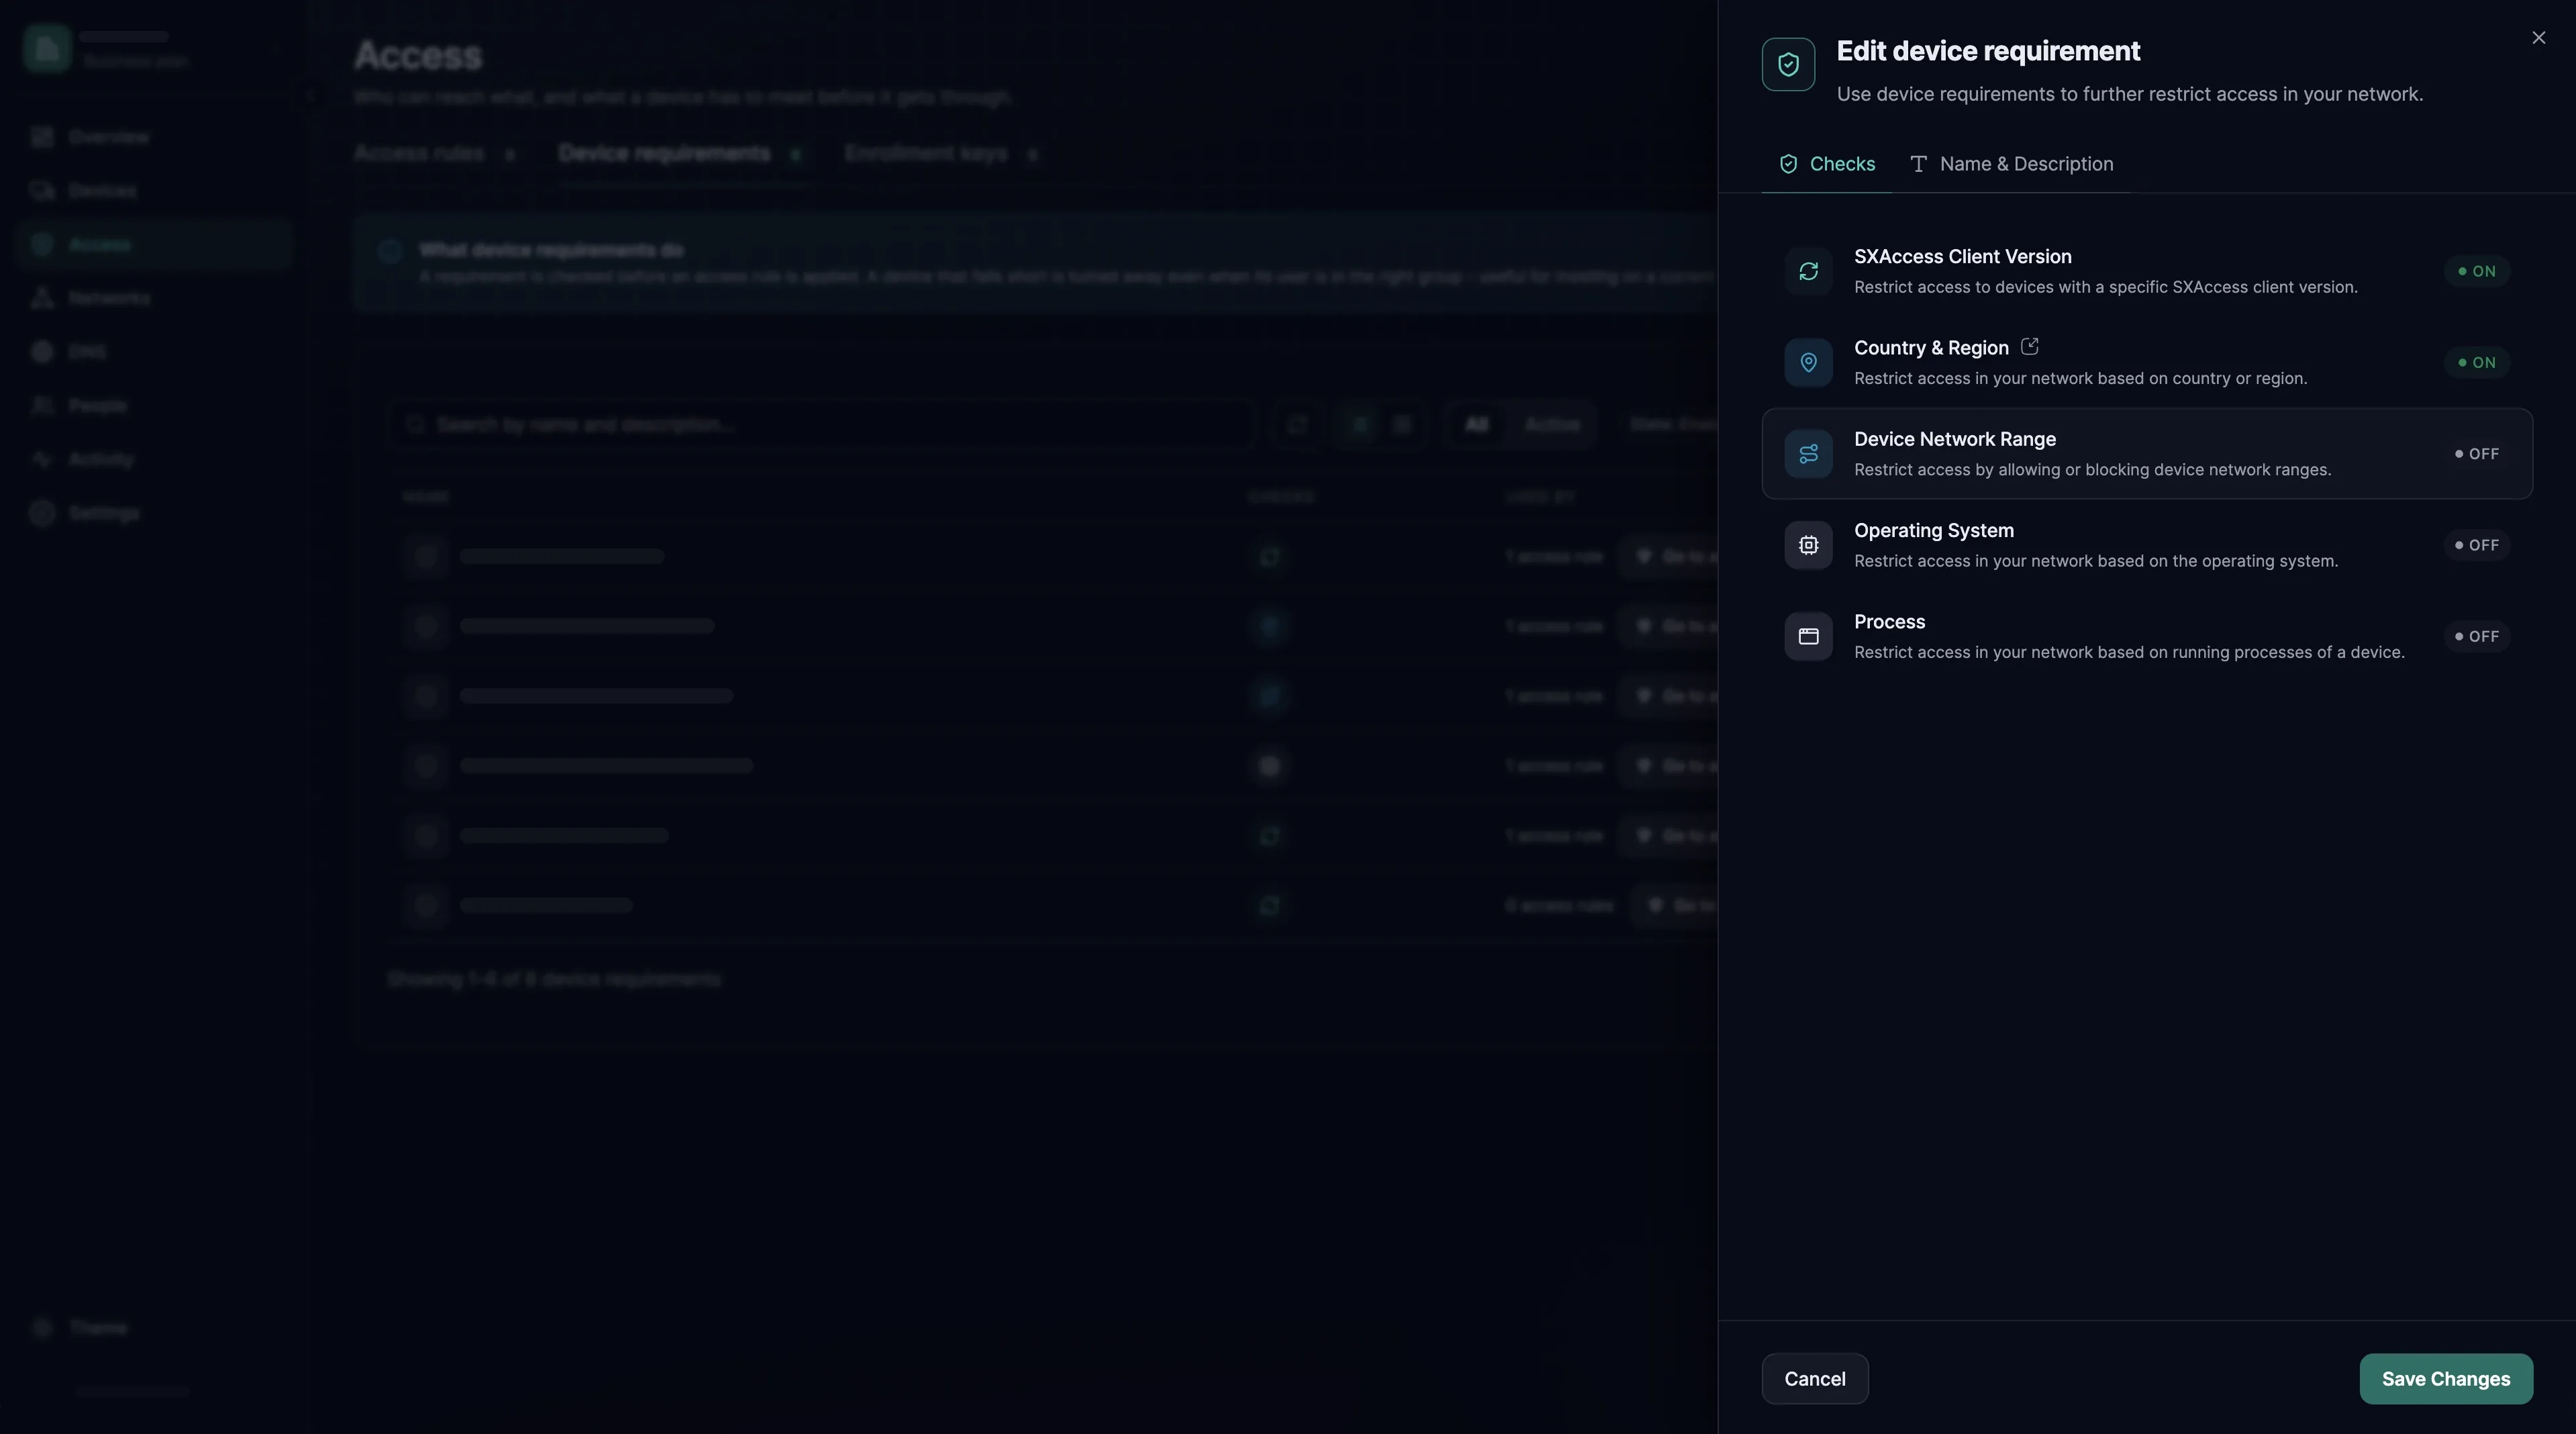Toggle SXAccess Client Version ON badge
This screenshot has width=2576, height=1434.
[x=2476, y=271]
